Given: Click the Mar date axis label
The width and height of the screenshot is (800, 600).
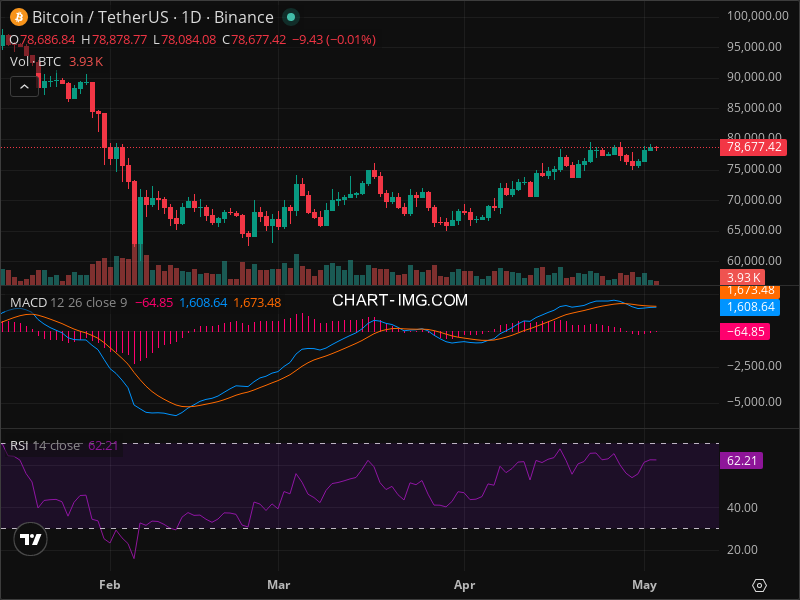Looking at the screenshot, I should [x=279, y=585].
